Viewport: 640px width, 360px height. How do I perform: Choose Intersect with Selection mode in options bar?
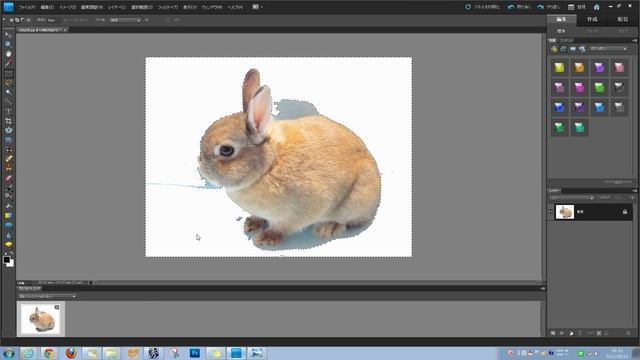point(28,20)
